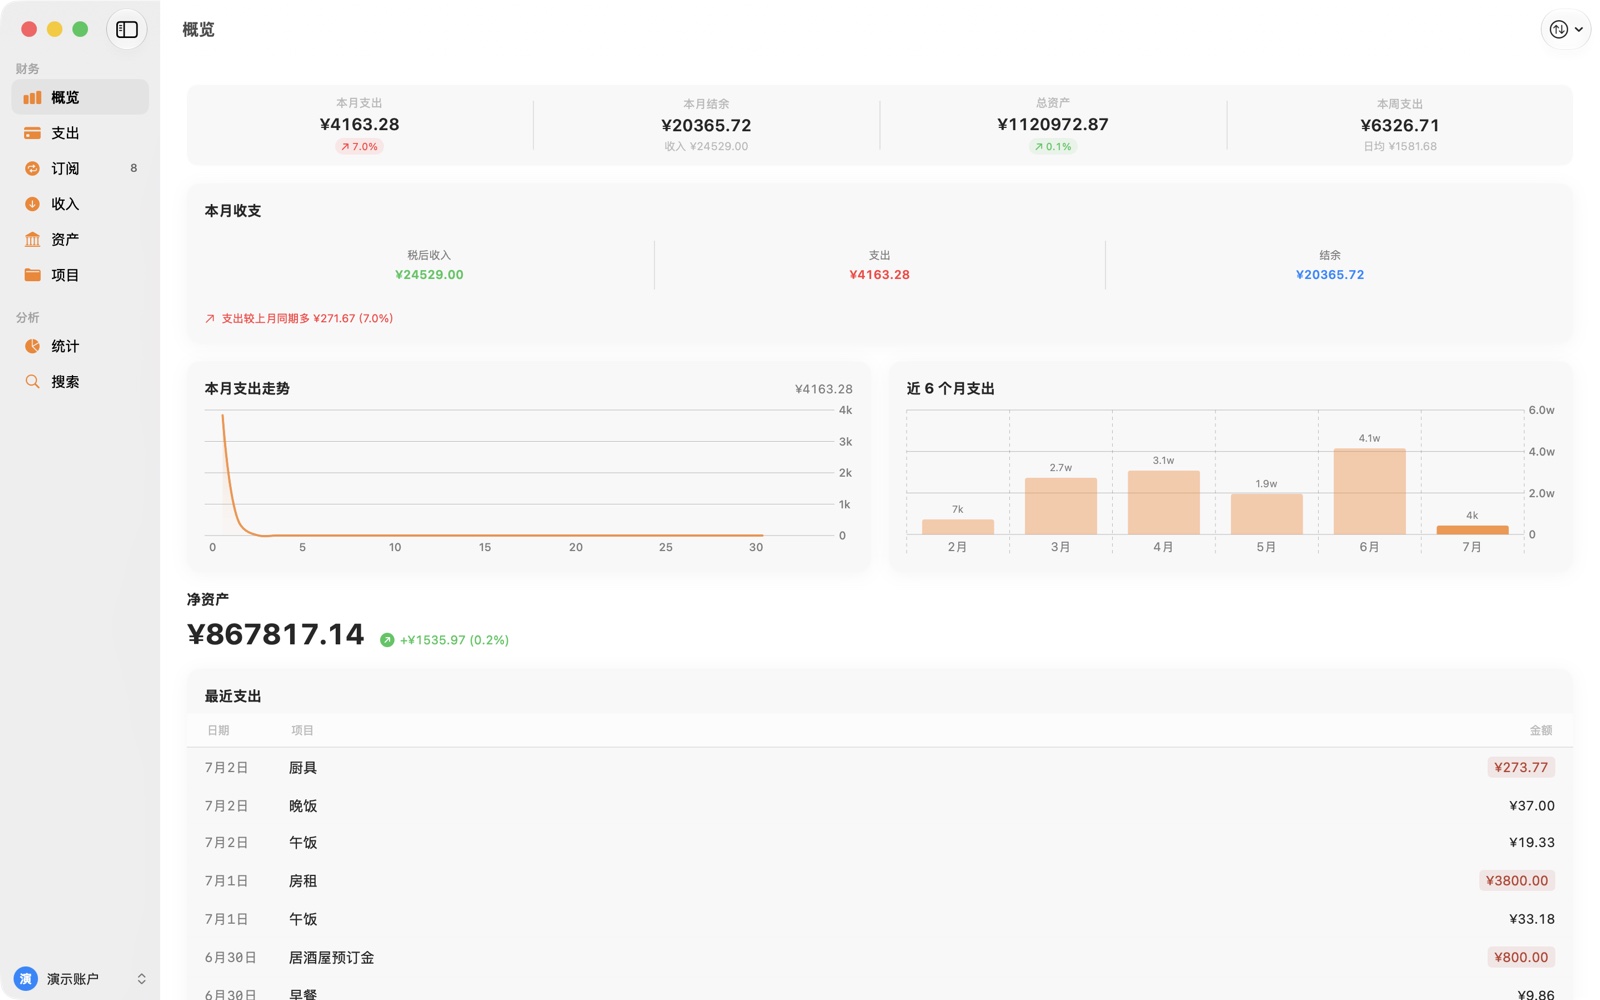Click the ¥4163.28 total above trend chart
Viewport: 1600px width, 1000px height.
coord(824,389)
